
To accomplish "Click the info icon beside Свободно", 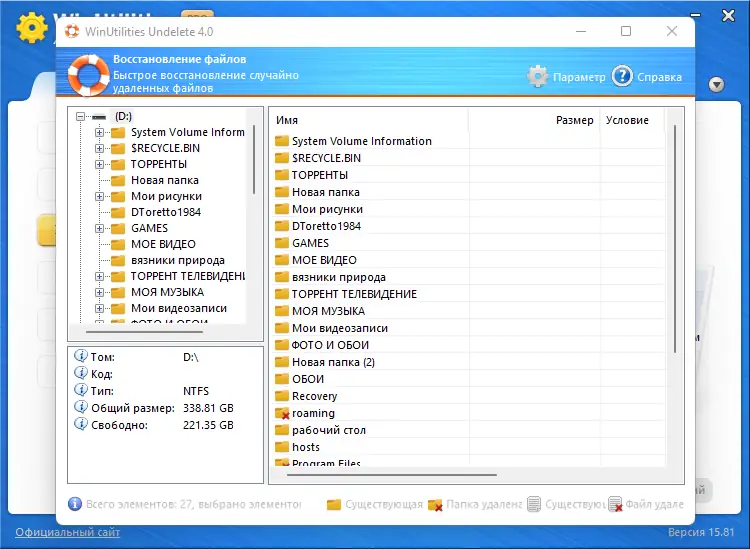I will (x=80, y=424).
